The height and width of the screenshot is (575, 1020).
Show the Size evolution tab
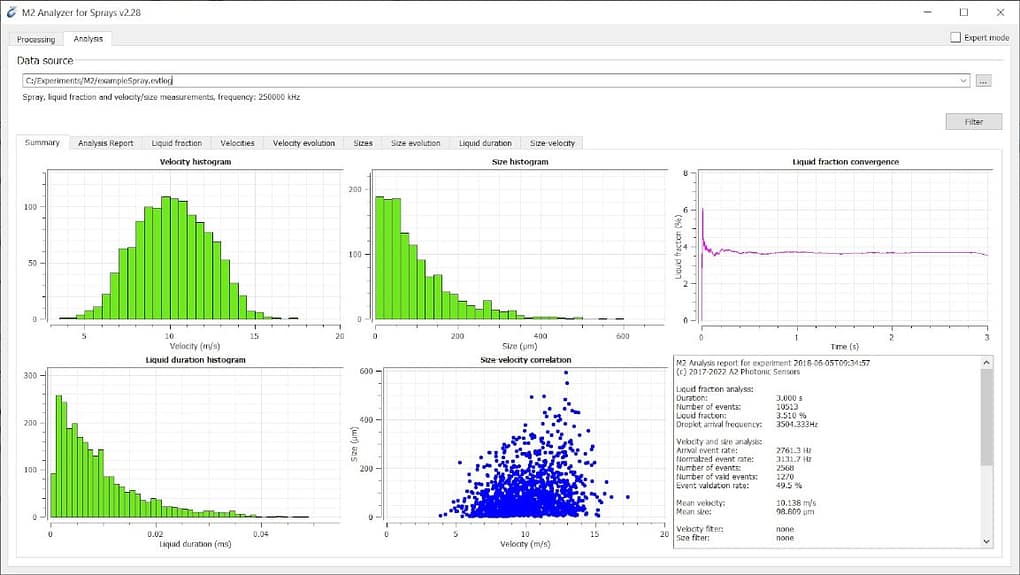pos(416,143)
